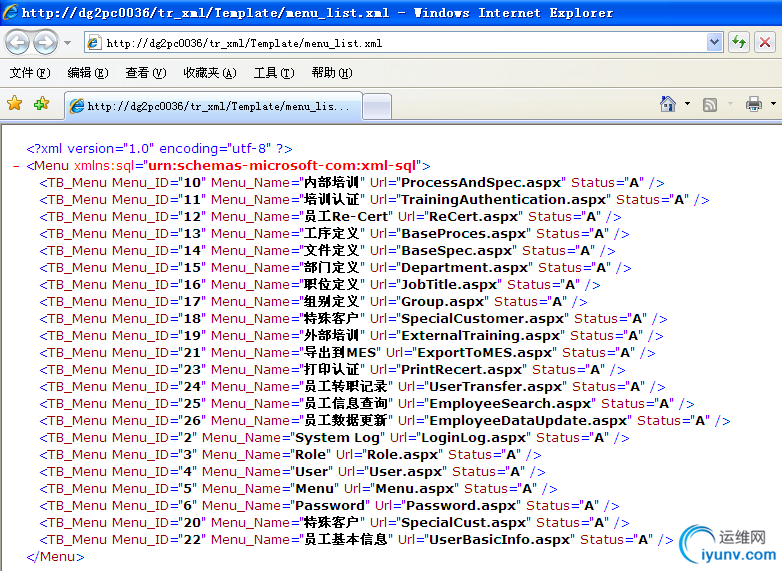Viewport: 782px width, 571px height.
Task: Click BaseProces.aspx Url value
Action: [x=463, y=233]
